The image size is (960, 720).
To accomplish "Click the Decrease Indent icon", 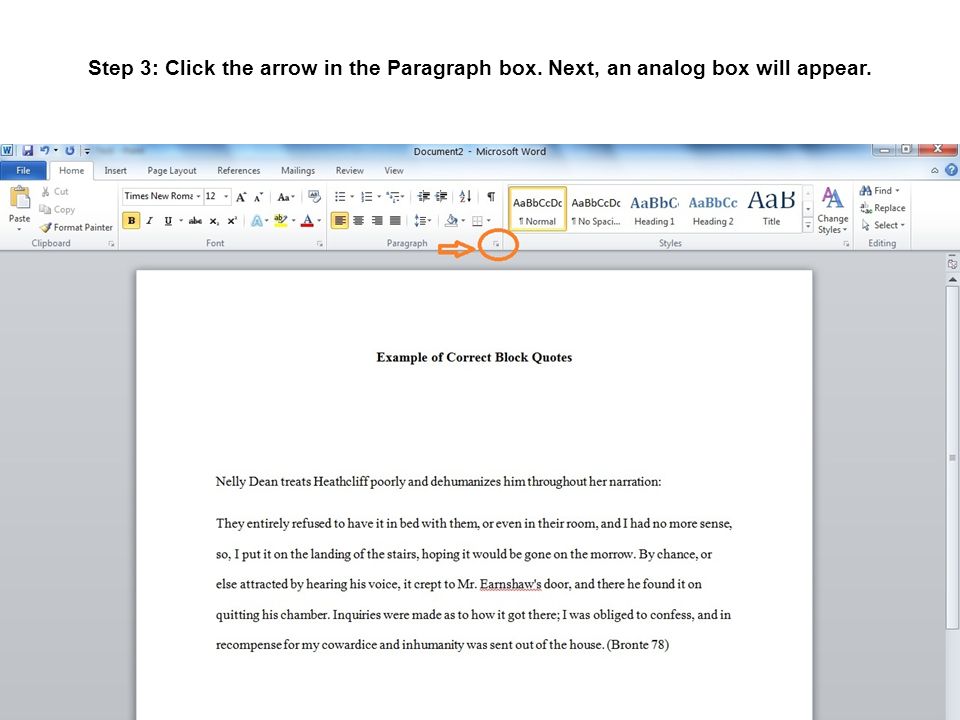I will coord(423,197).
